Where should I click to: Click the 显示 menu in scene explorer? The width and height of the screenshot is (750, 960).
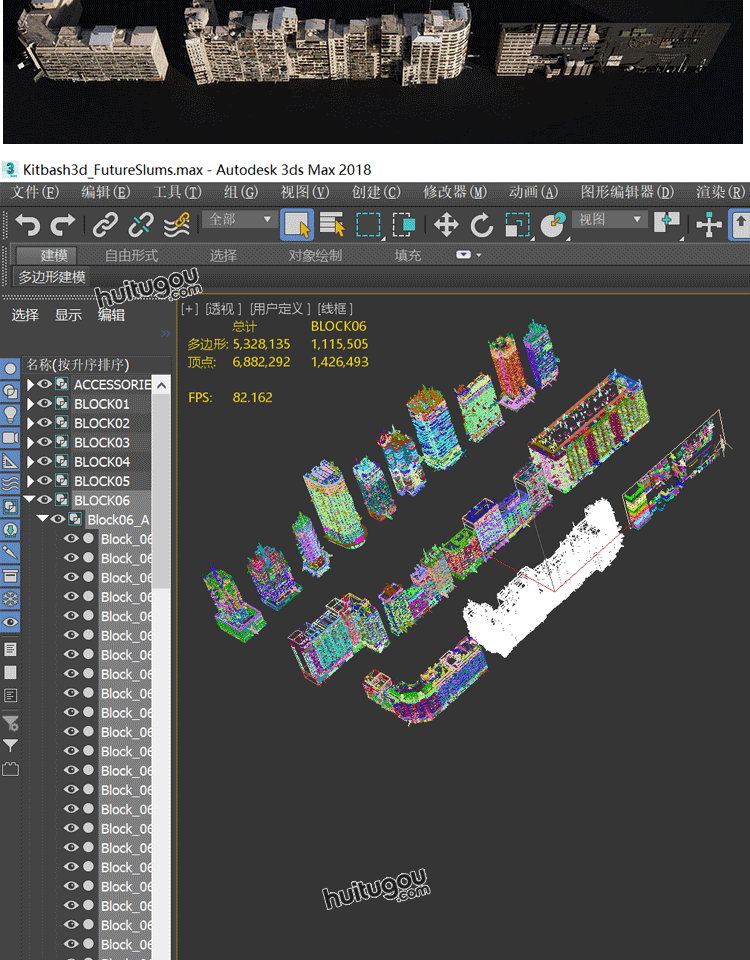[x=68, y=315]
